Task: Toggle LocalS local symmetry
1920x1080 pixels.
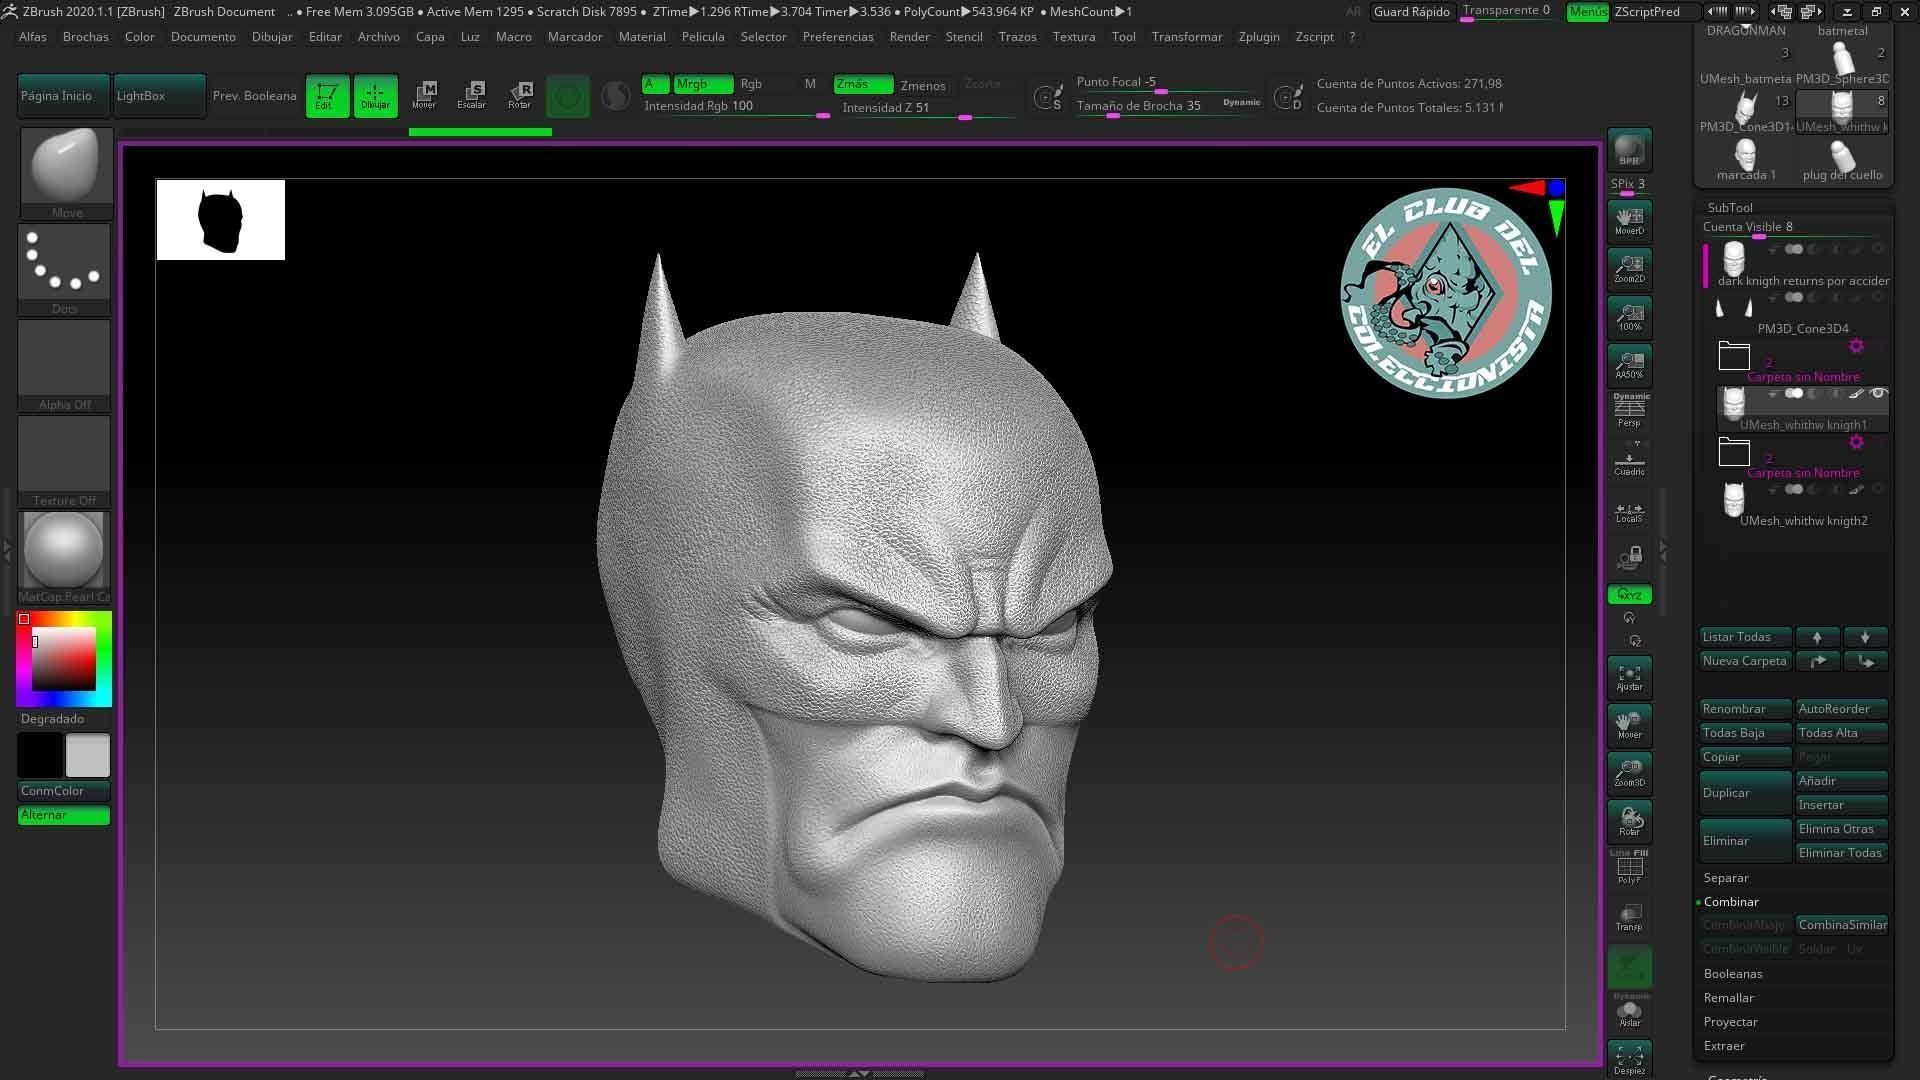Action: [x=1629, y=512]
